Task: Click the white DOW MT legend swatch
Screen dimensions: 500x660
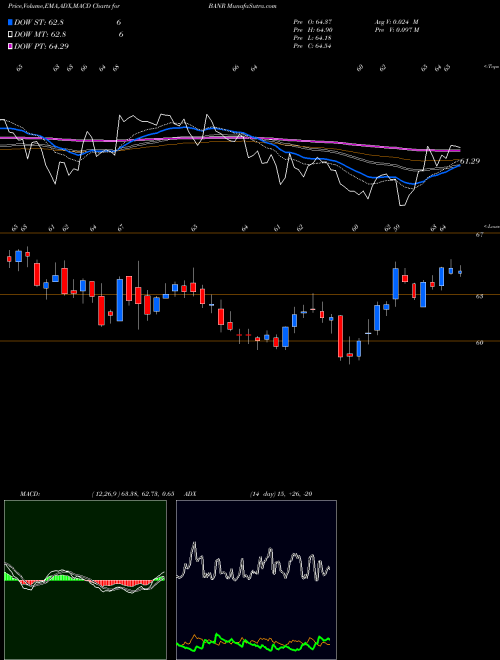Action: click(x=11, y=35)
